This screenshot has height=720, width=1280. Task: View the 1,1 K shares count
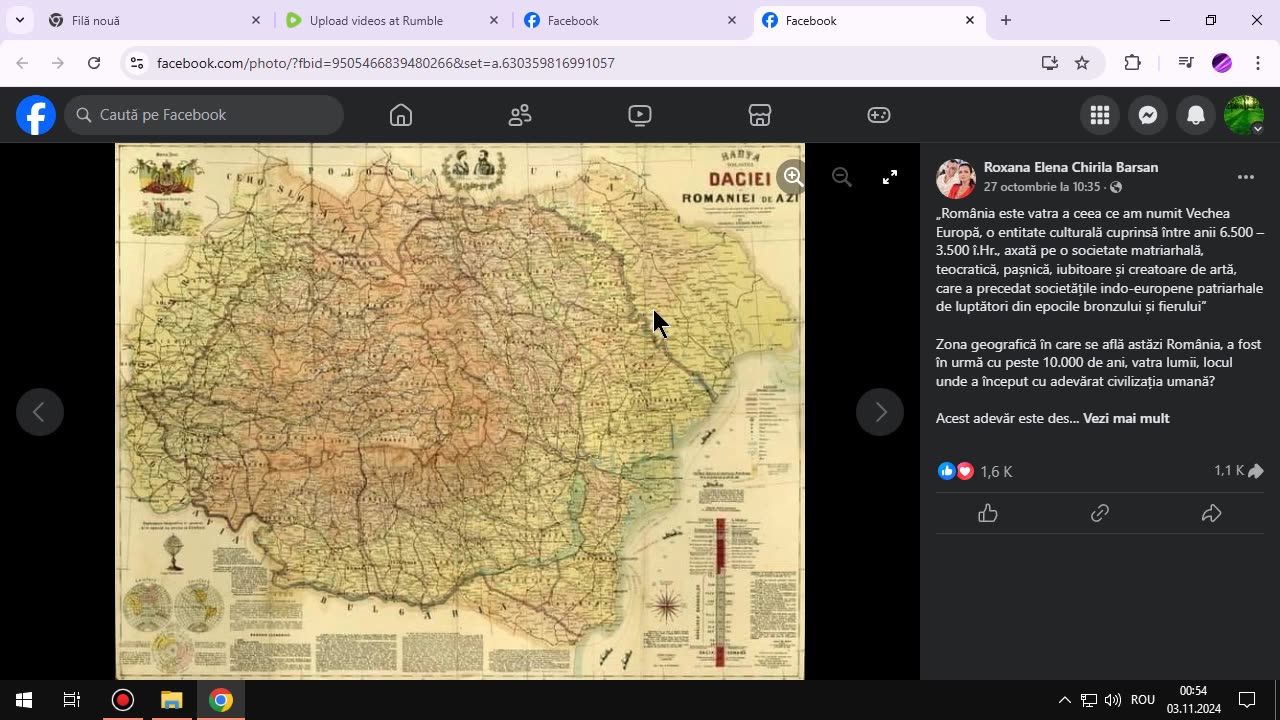pos(1239,471)
